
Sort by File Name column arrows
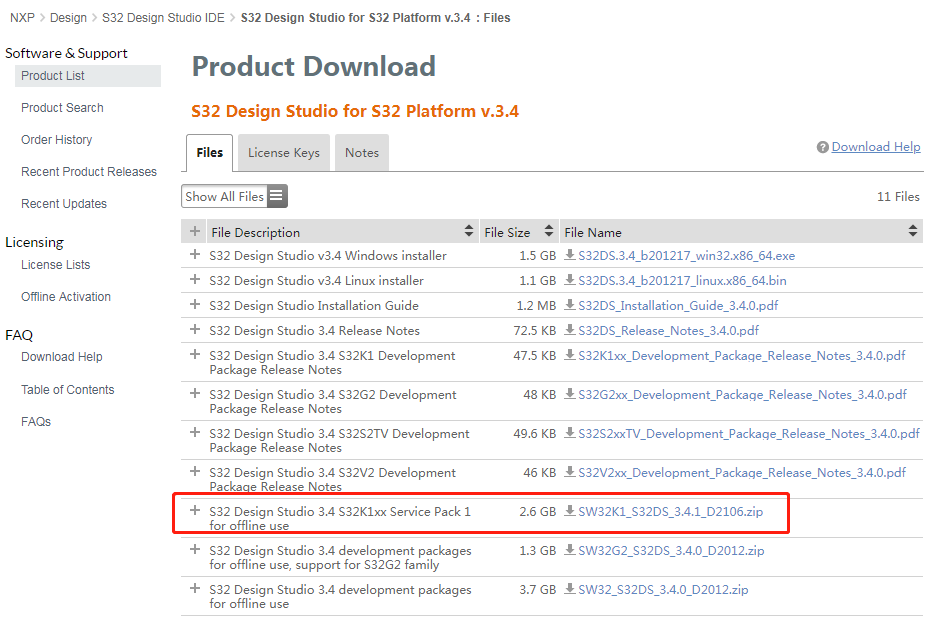(x=912, y=232)
